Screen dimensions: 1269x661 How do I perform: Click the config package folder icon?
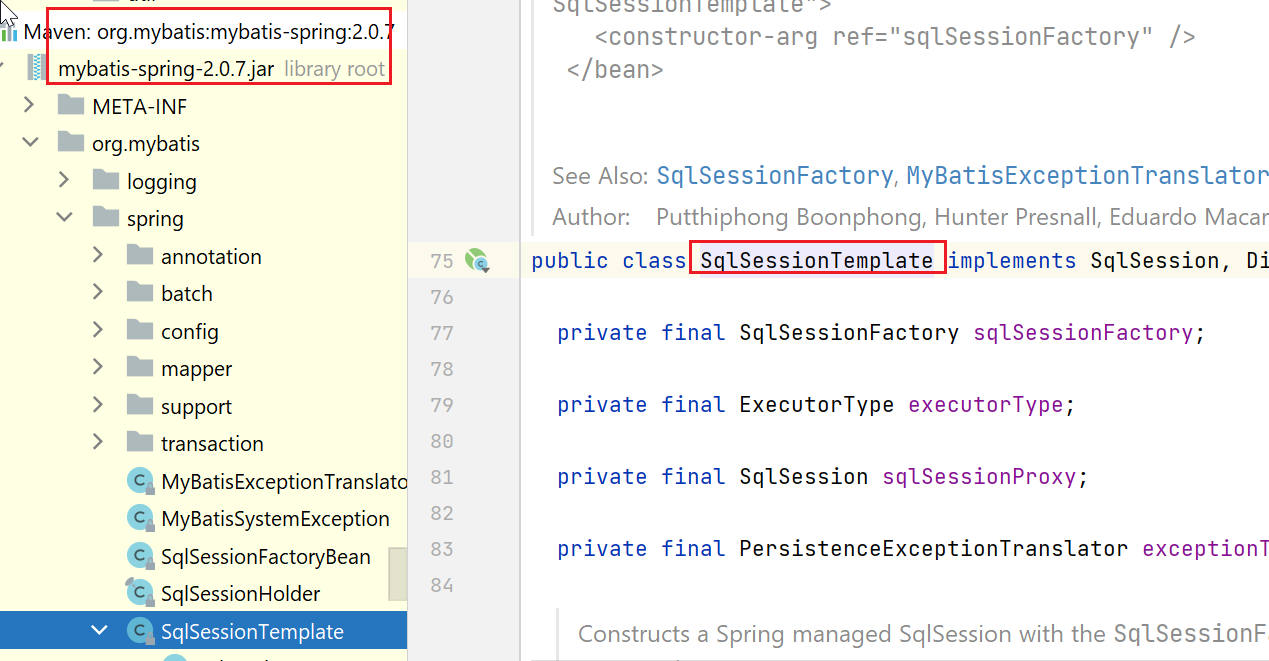pyautogui.click(x=140, y=331)
